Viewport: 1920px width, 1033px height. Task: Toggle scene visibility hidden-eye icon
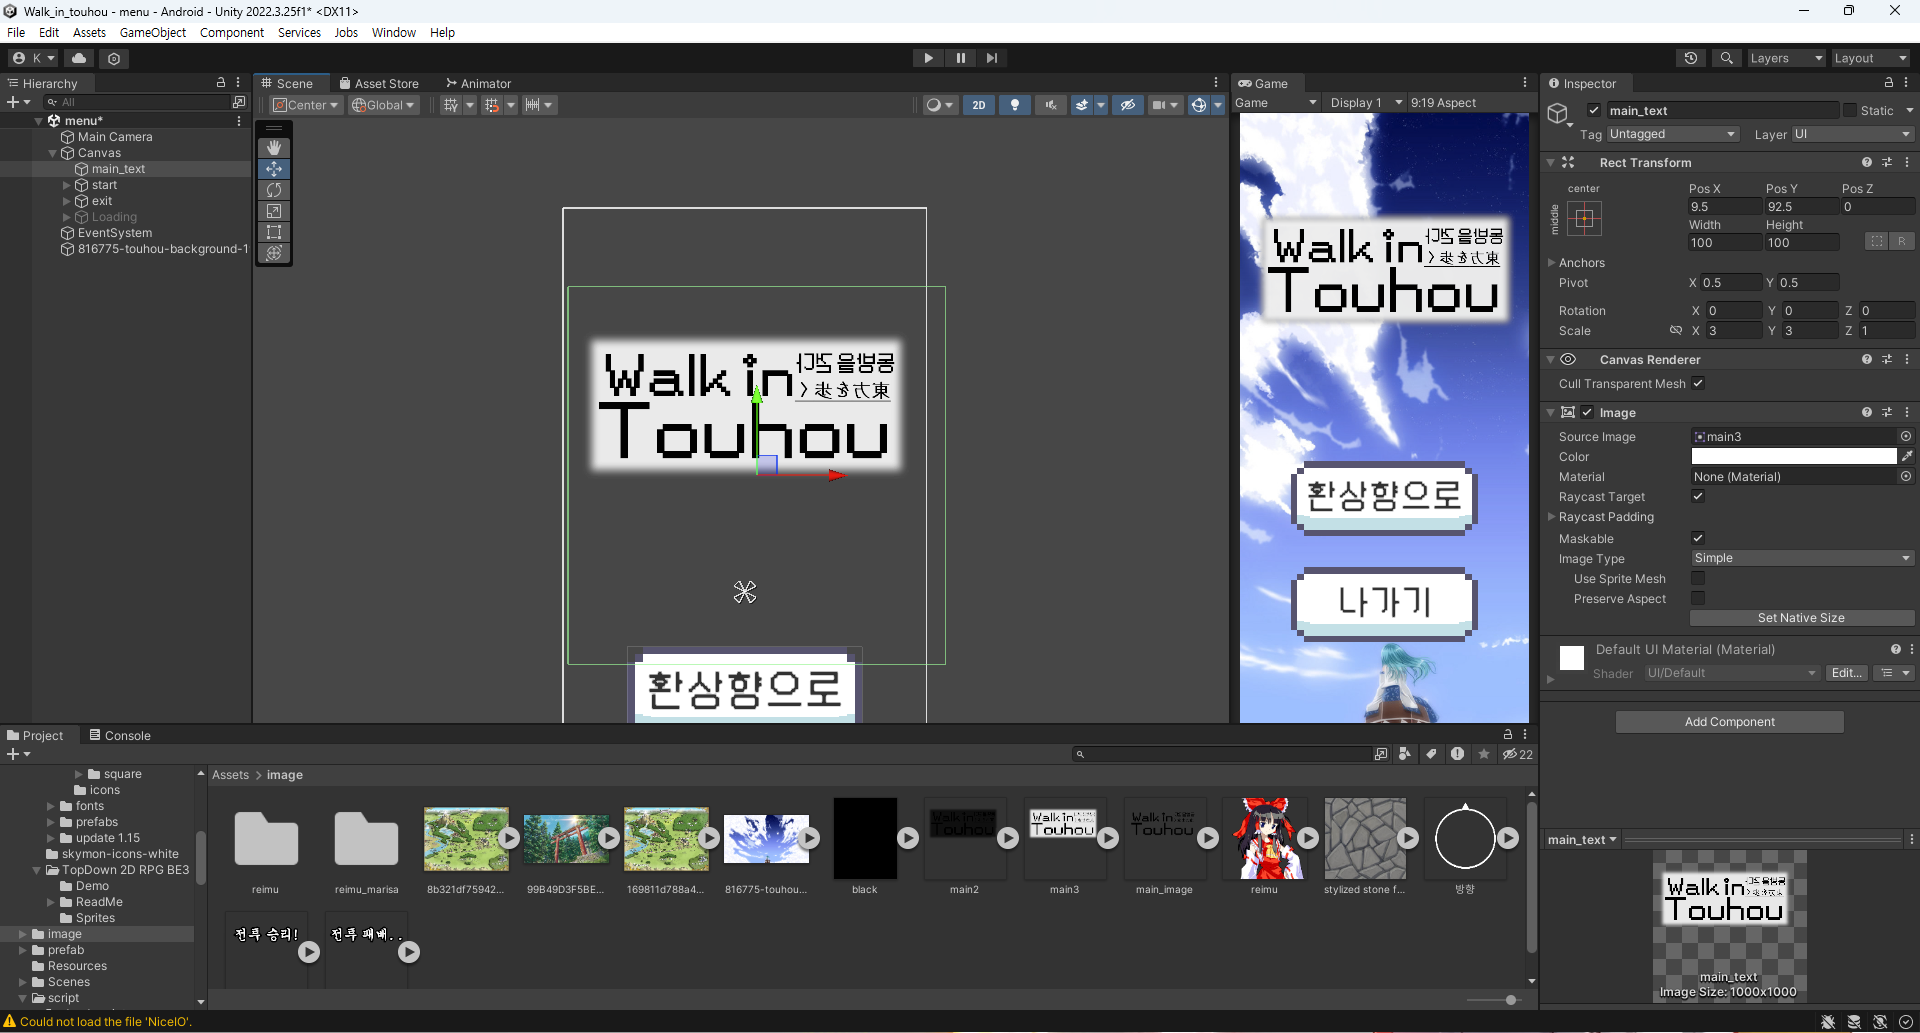(1128, 105)
